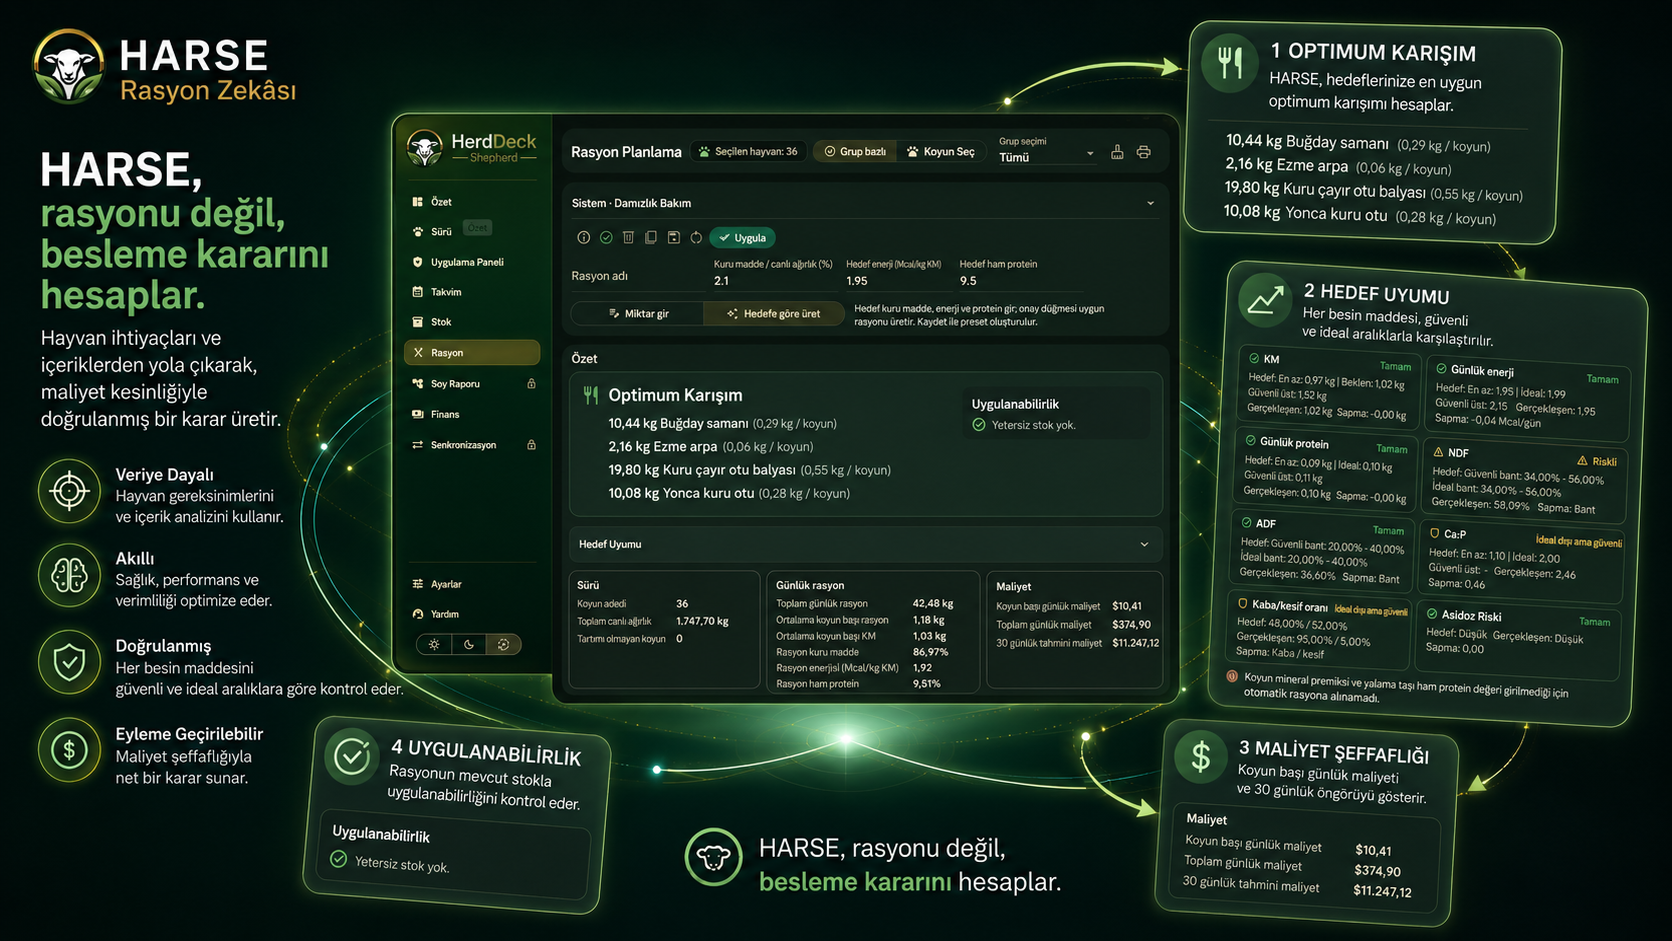The image size is (1672, 941).
Task: Switch to Koyun Seç selection mode
Action: [x=940, y=152]
